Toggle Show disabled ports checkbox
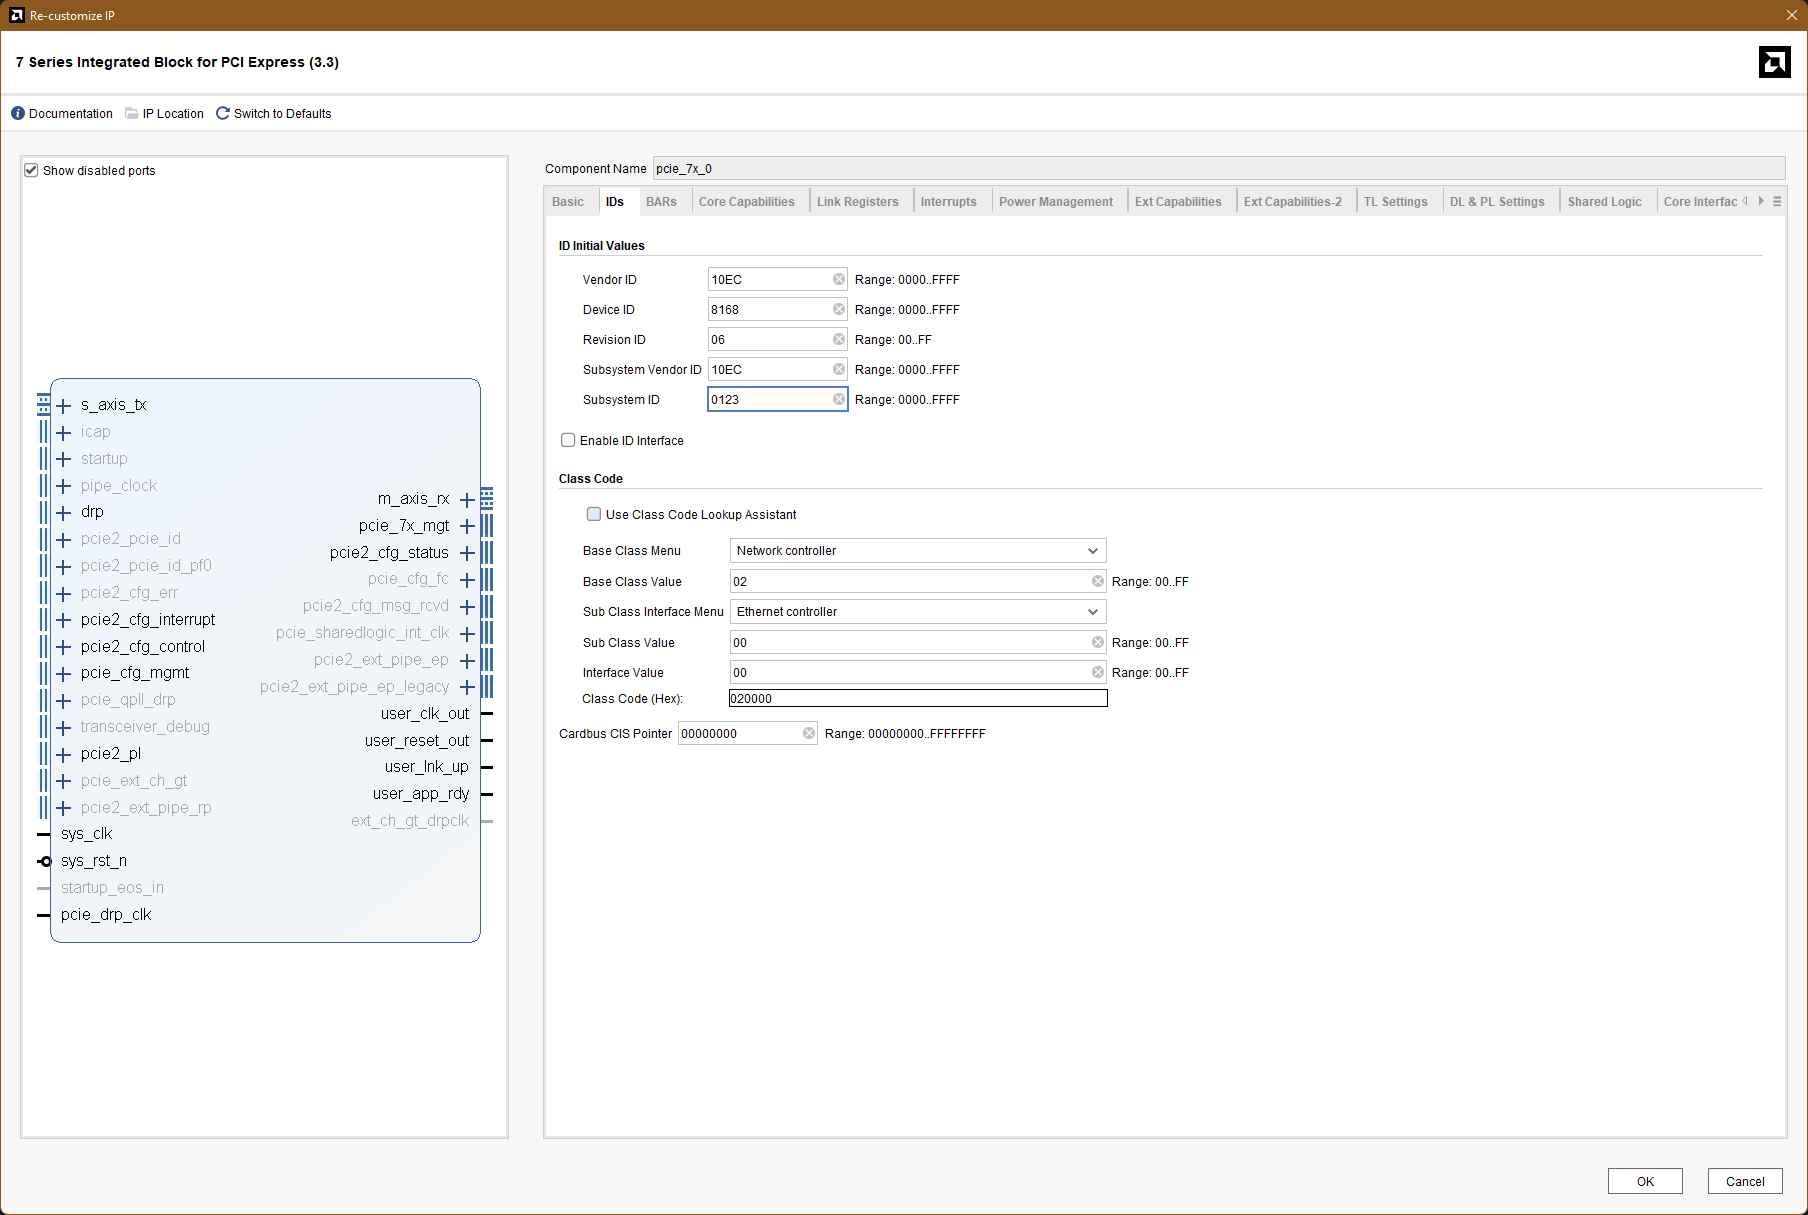 [31, 171]
